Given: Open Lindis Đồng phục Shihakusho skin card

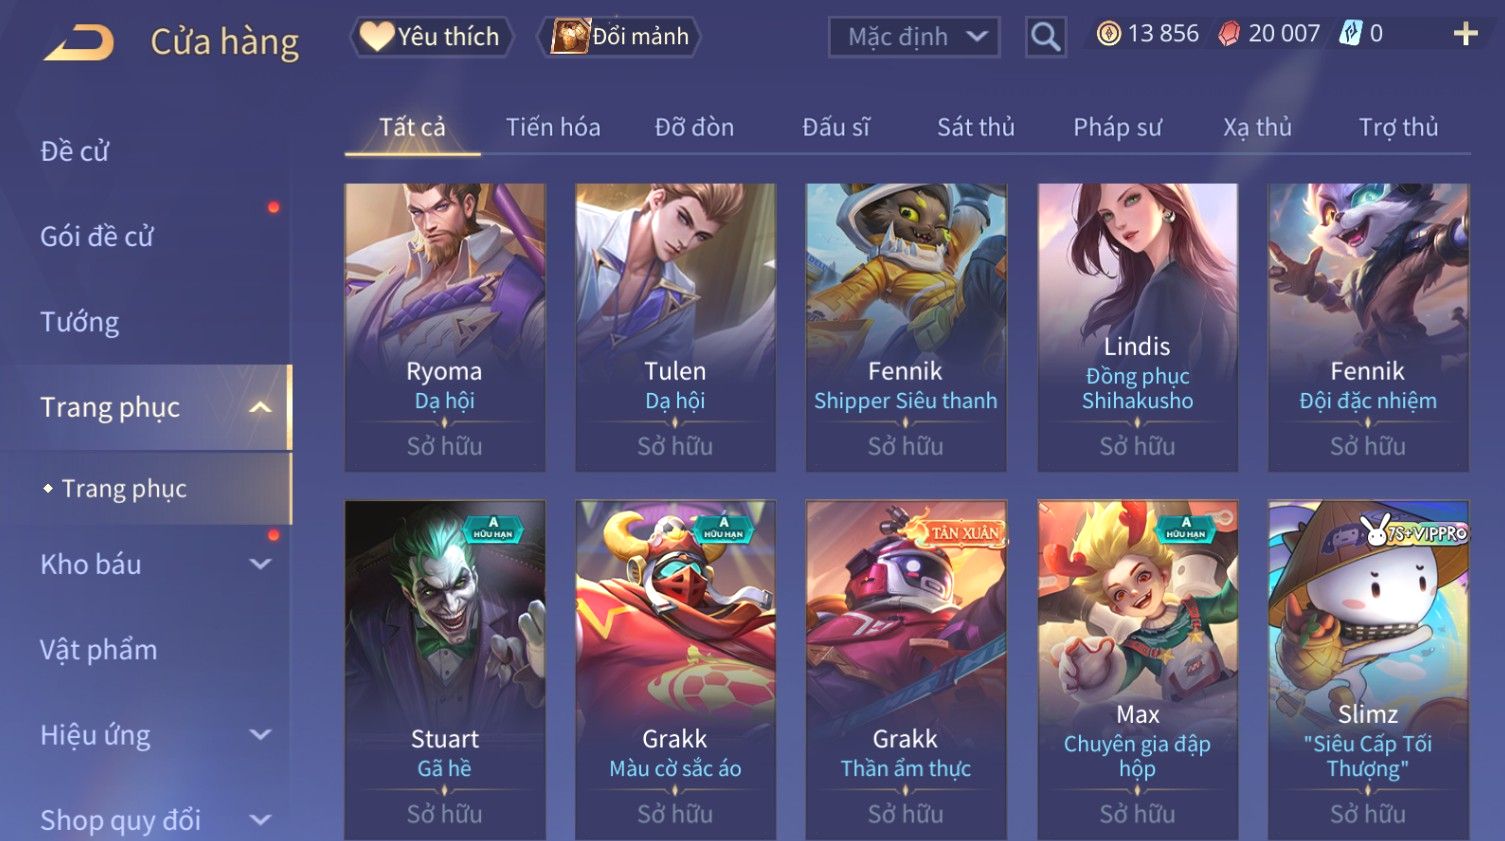Looking at the screenshot, I should coord(1137,327).
